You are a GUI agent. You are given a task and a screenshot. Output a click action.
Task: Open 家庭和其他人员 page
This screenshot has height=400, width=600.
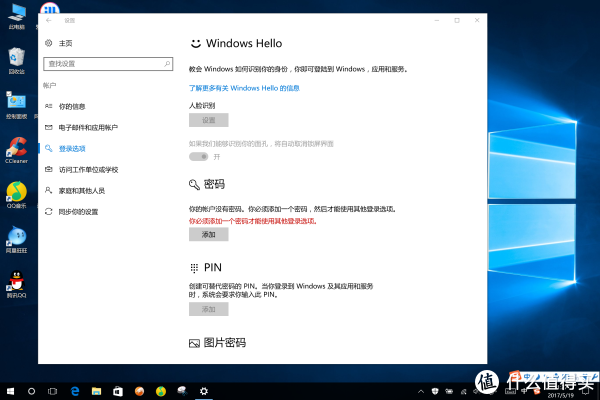pos(82,191)
